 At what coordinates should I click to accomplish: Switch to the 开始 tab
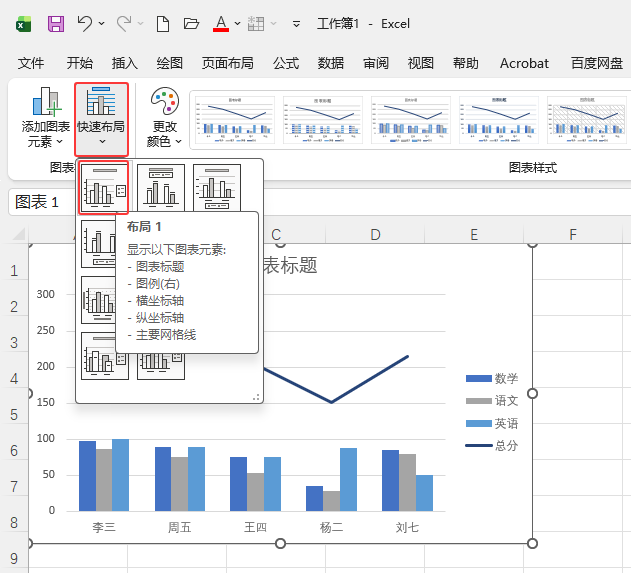[79, 63]
